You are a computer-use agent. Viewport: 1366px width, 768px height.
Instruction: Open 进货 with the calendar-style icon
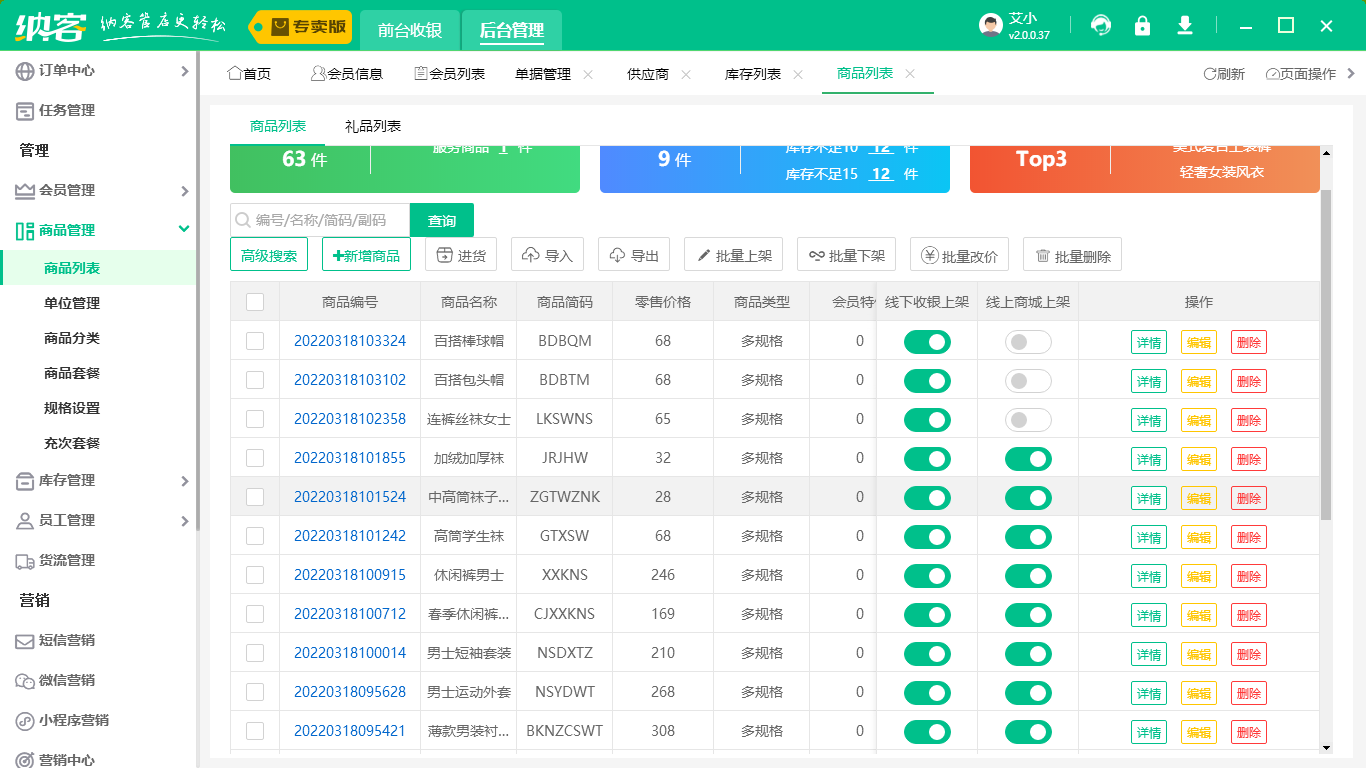(460, 254)
